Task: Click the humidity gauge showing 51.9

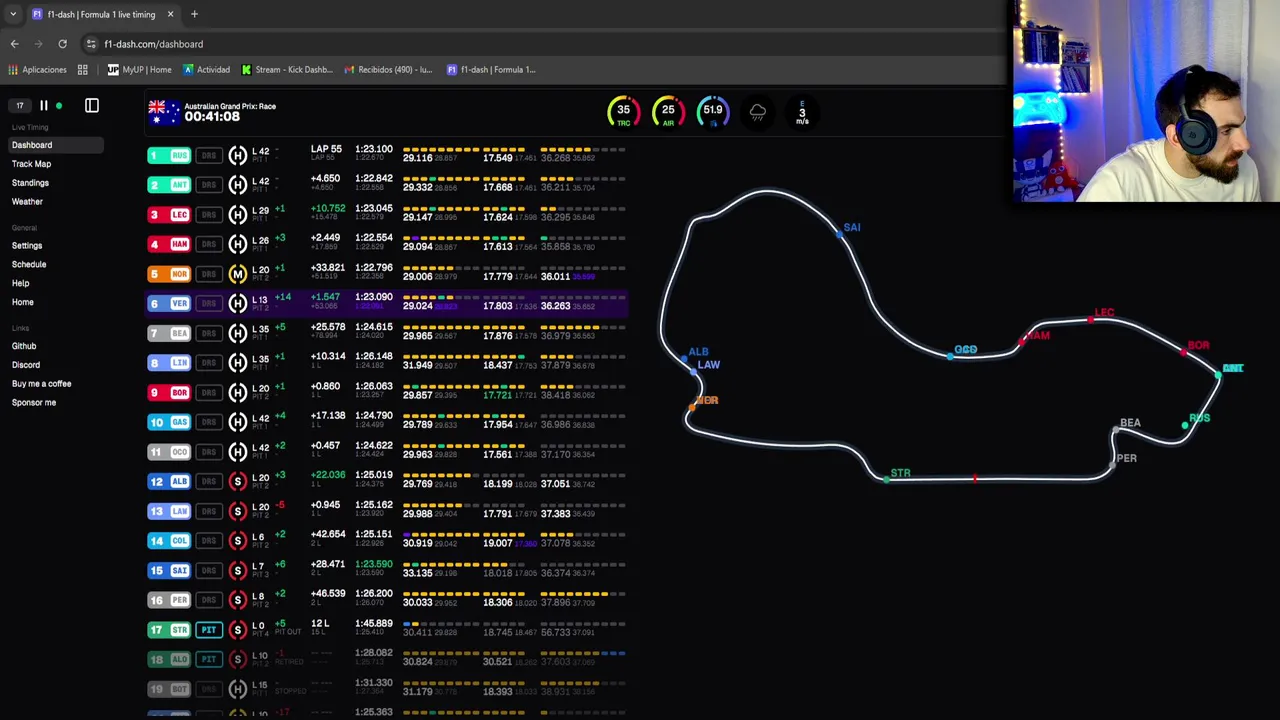Action: pyautogui.click(x=712, y=112)
